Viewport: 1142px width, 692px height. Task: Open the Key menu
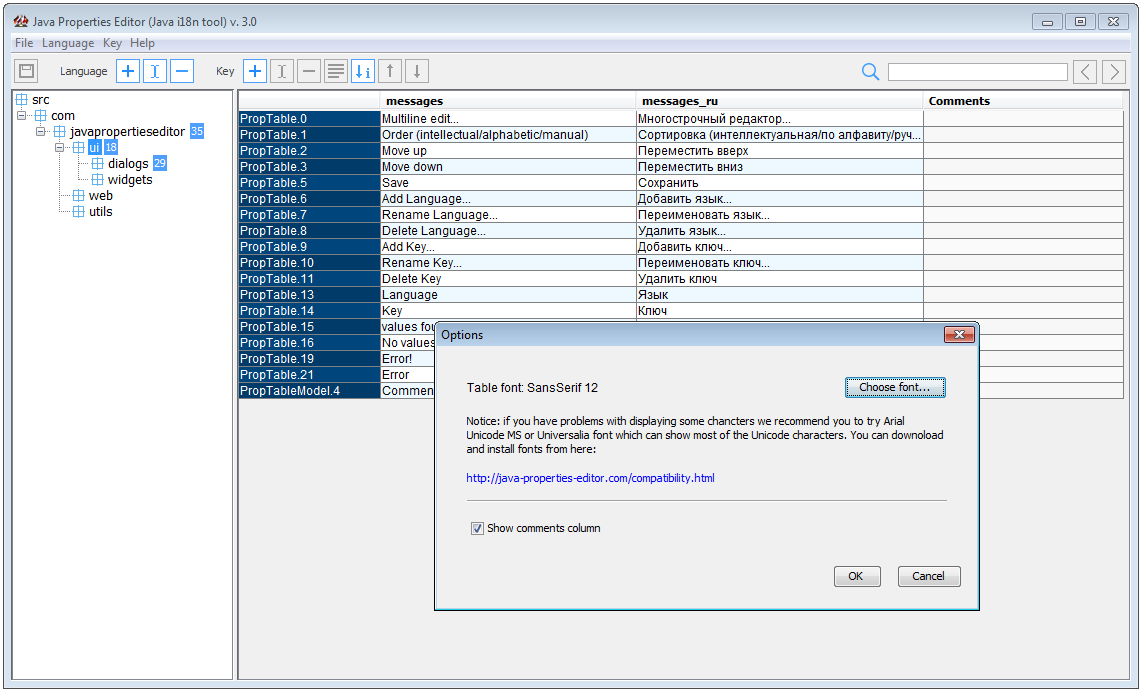112,43
